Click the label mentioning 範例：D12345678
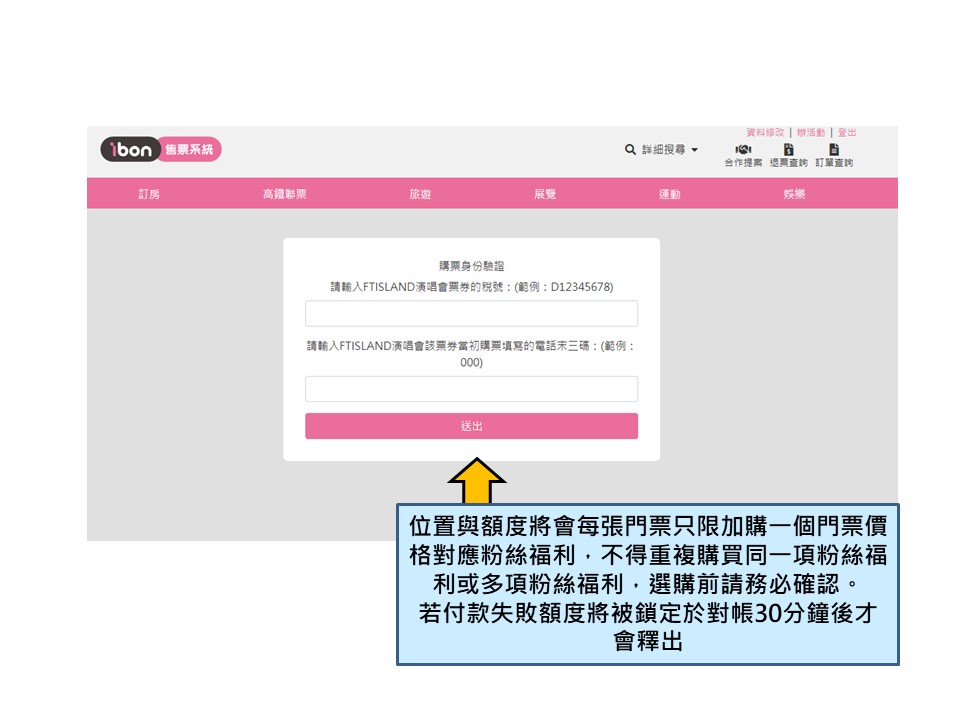The image size is (960, 720). 471,287
